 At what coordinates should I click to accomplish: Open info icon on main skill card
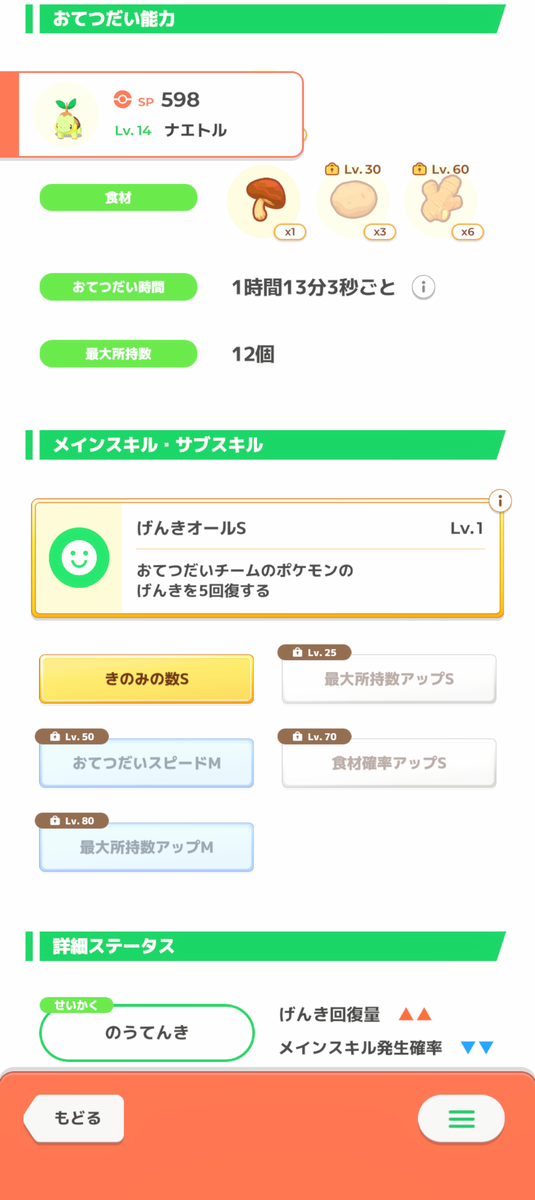(499, 501)
